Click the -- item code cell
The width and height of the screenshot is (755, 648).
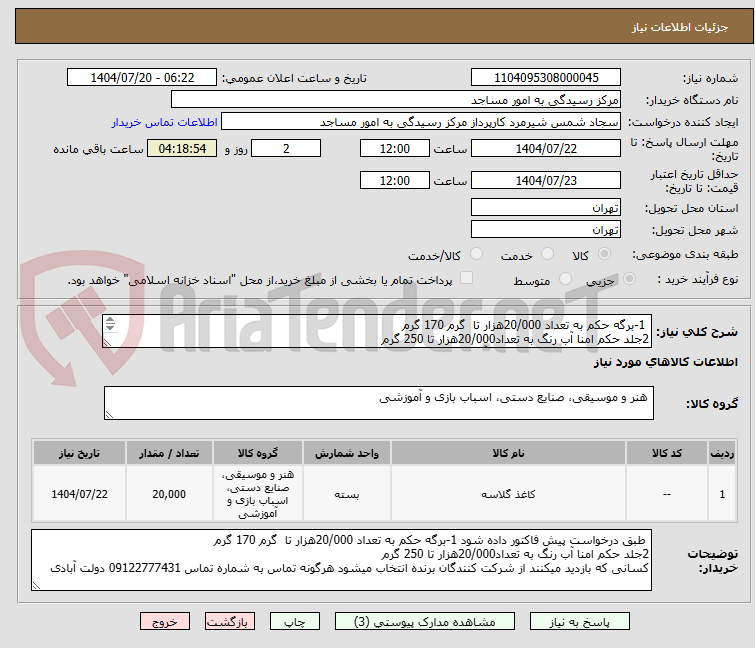click(666, 494)
